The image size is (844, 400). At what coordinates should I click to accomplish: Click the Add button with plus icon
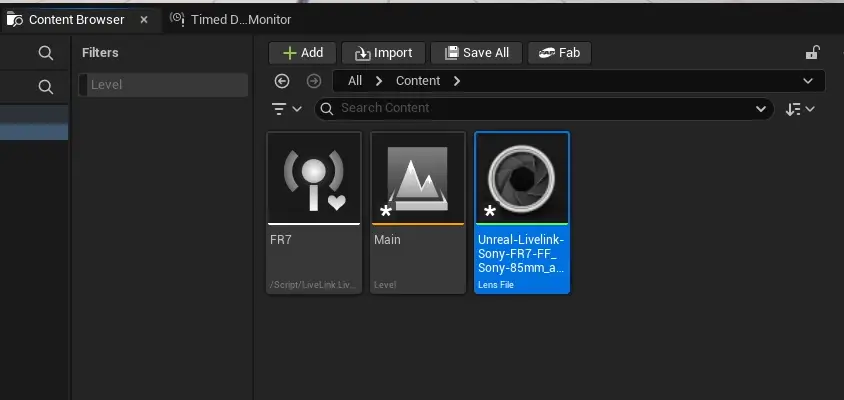tap(302, 53)
